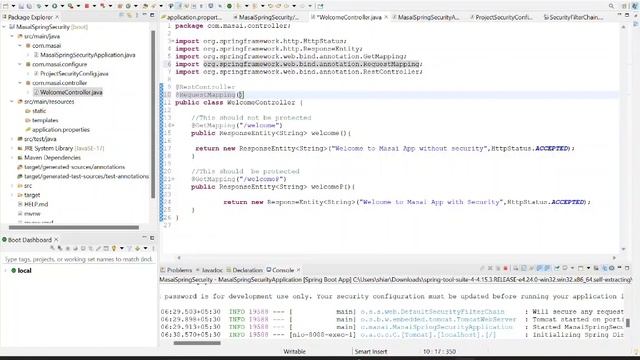Screen dimensions: 640x360
Task: Minimize the Package Explorer view
Action: pos(144,15)
